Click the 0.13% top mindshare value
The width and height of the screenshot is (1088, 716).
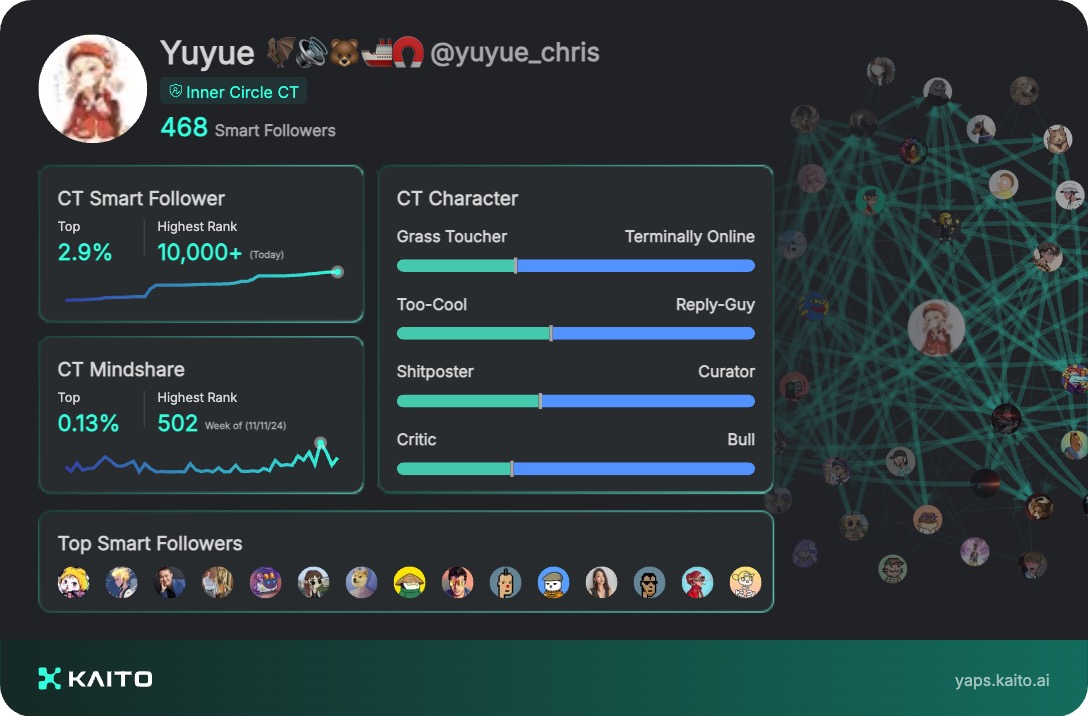click(x=88, y=423)
